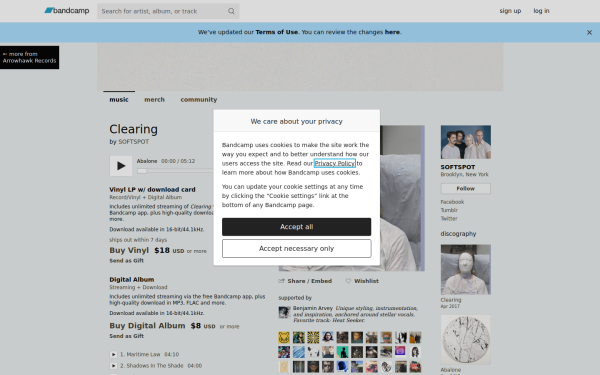Open the Terms of Use link
The width and height of the screenshot is (600, 375).
277,32
